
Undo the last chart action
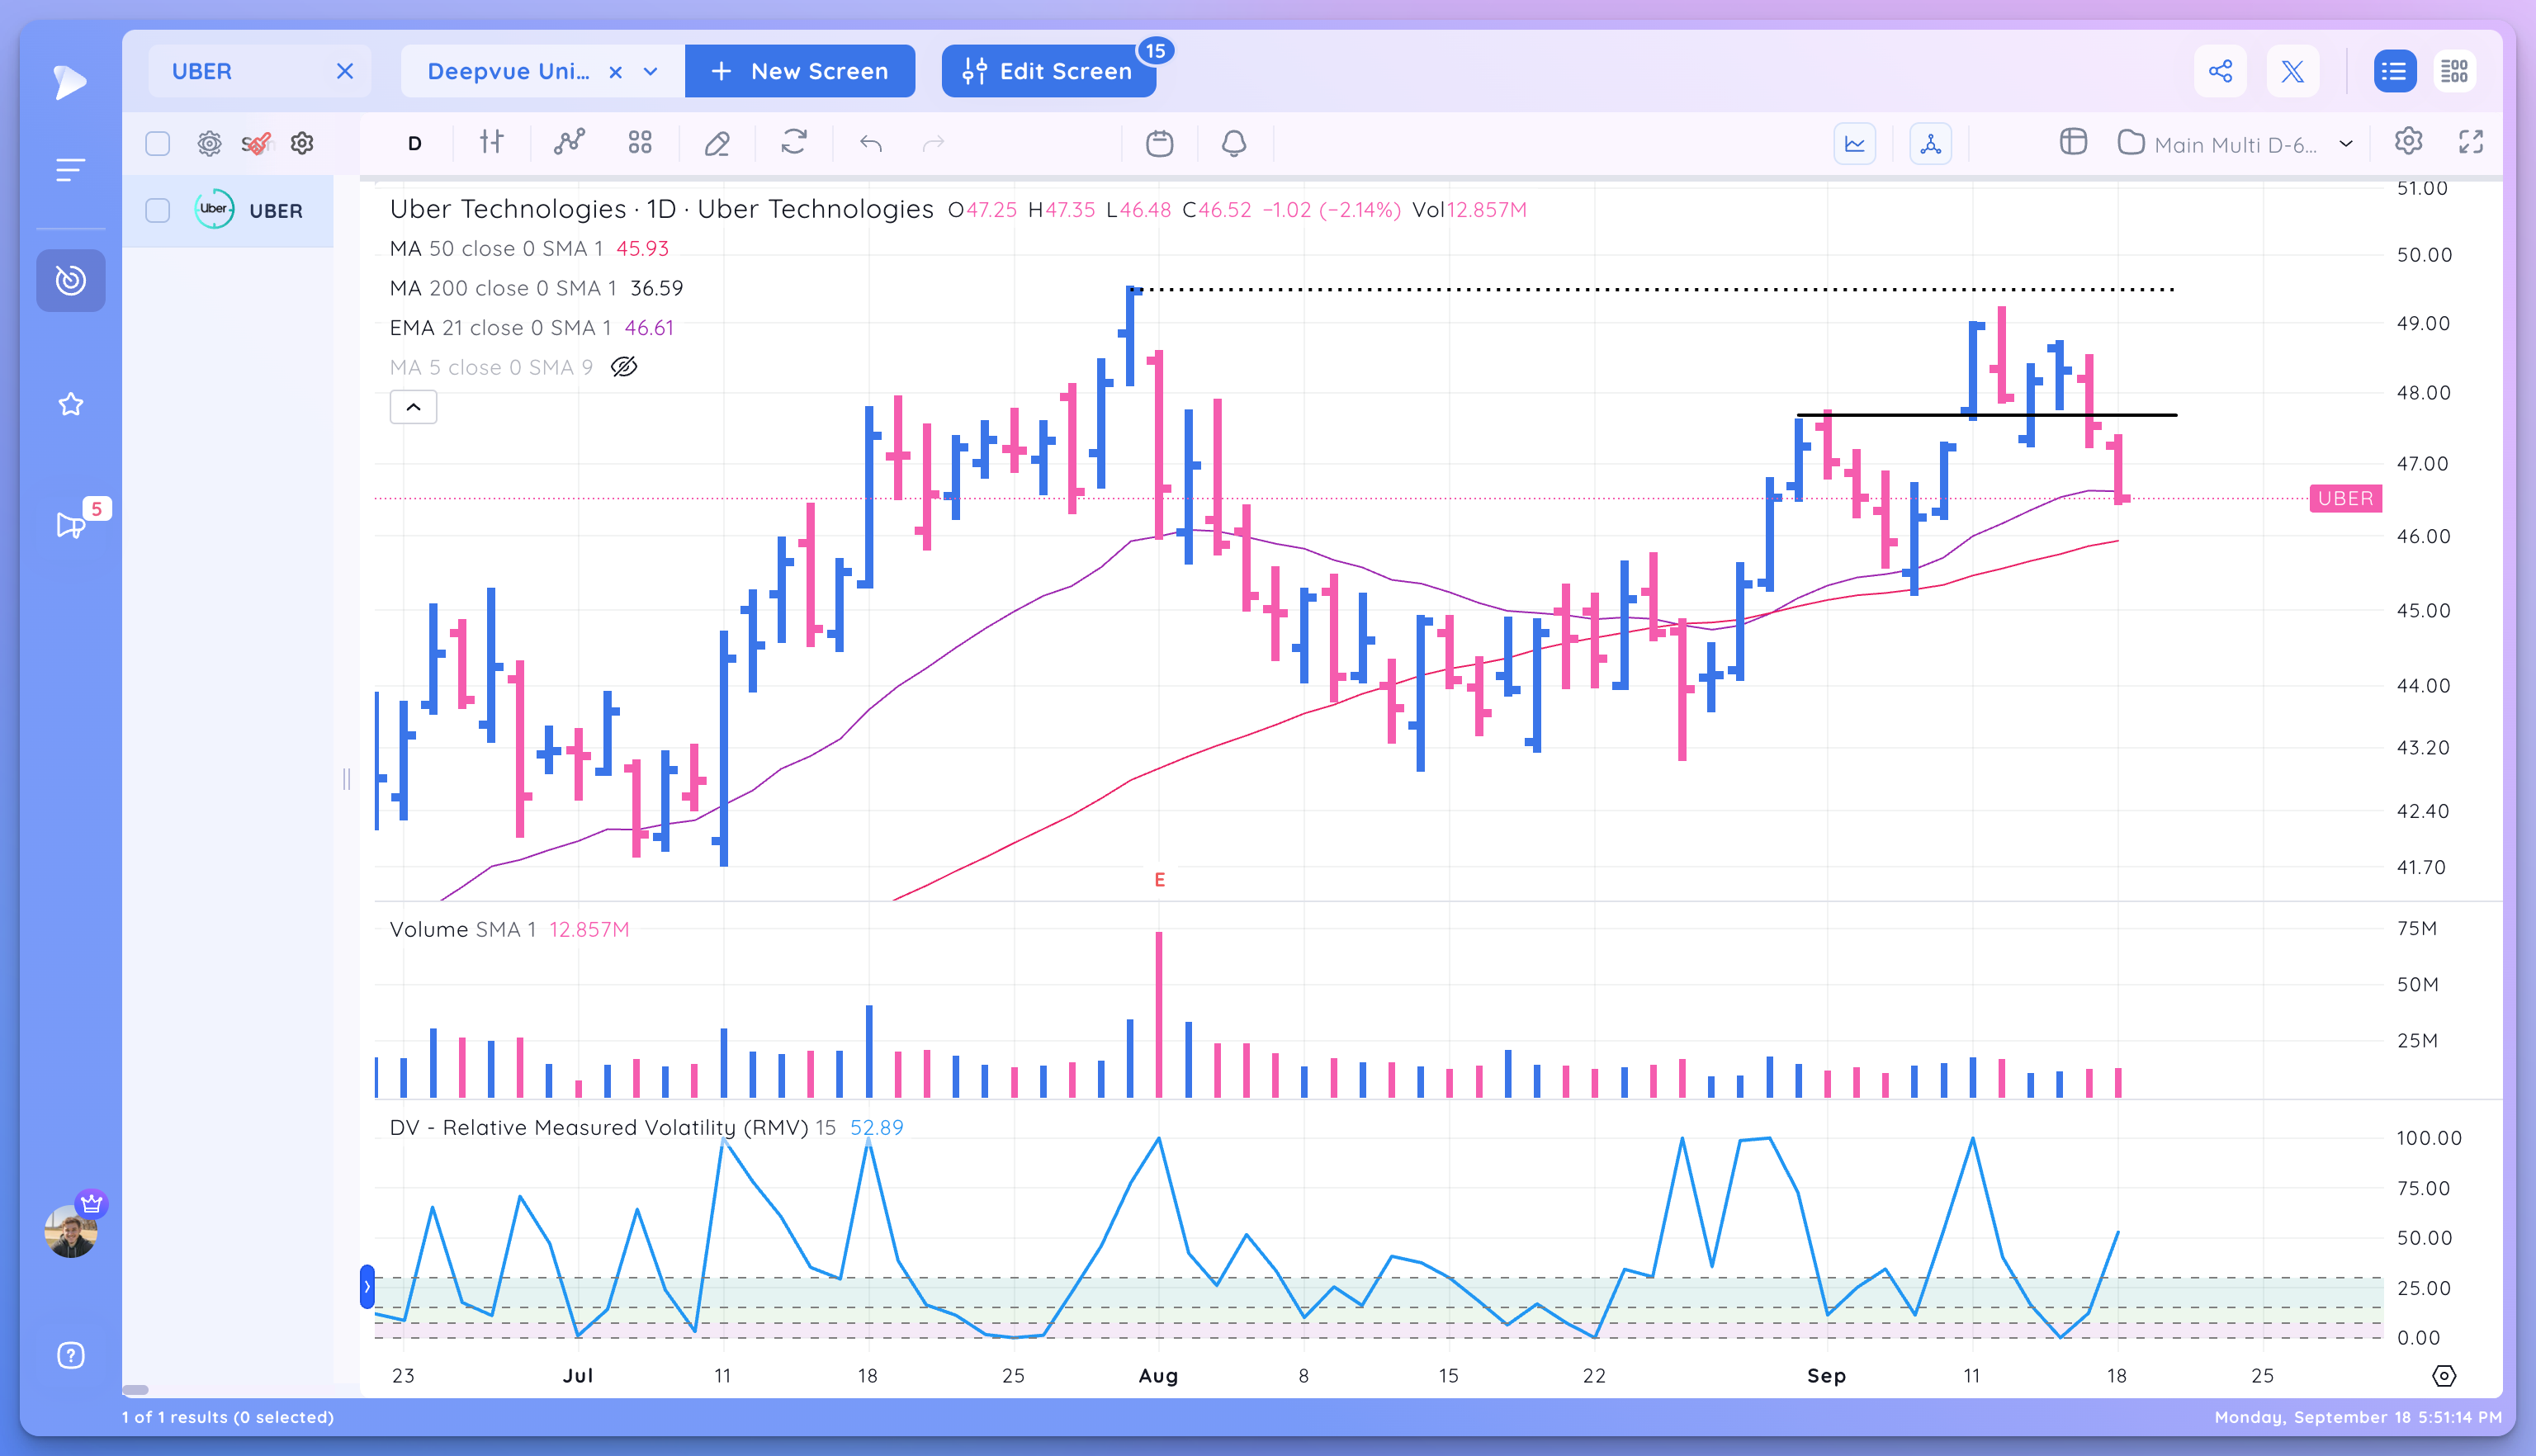871,144
